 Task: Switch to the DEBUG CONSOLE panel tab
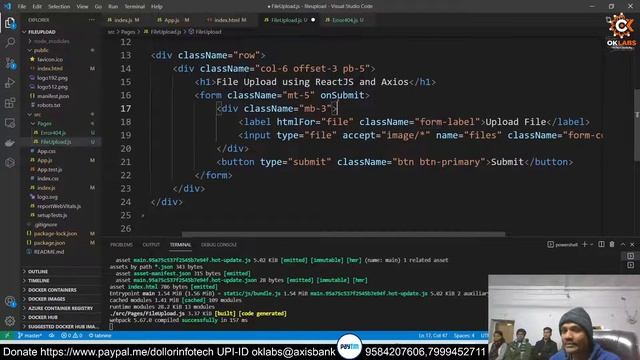coord(219,244)
